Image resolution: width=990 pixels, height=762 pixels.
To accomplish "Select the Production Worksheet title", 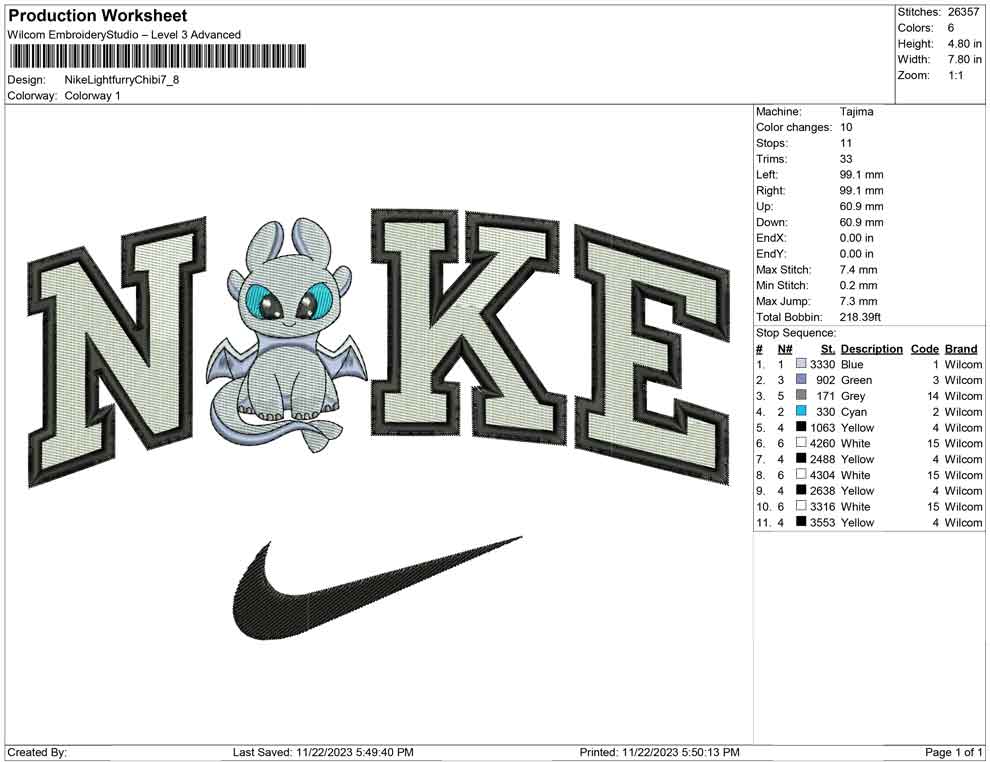I will (x=98, y=16).
